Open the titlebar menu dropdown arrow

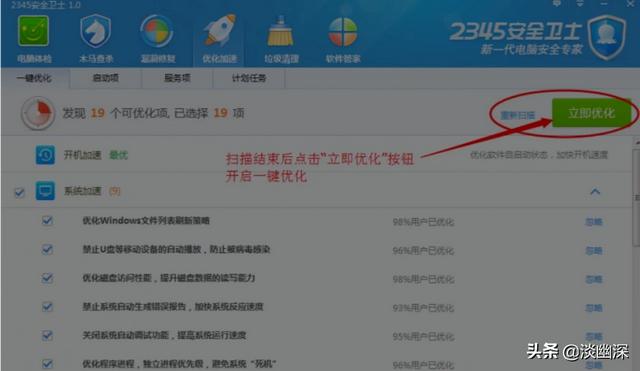(580, 4)
